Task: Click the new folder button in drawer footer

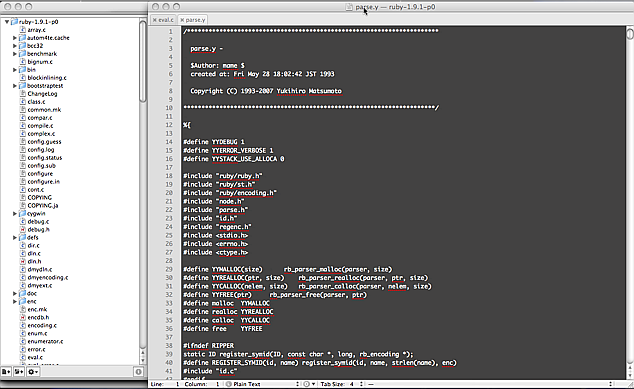Action: tap(19, 371)
